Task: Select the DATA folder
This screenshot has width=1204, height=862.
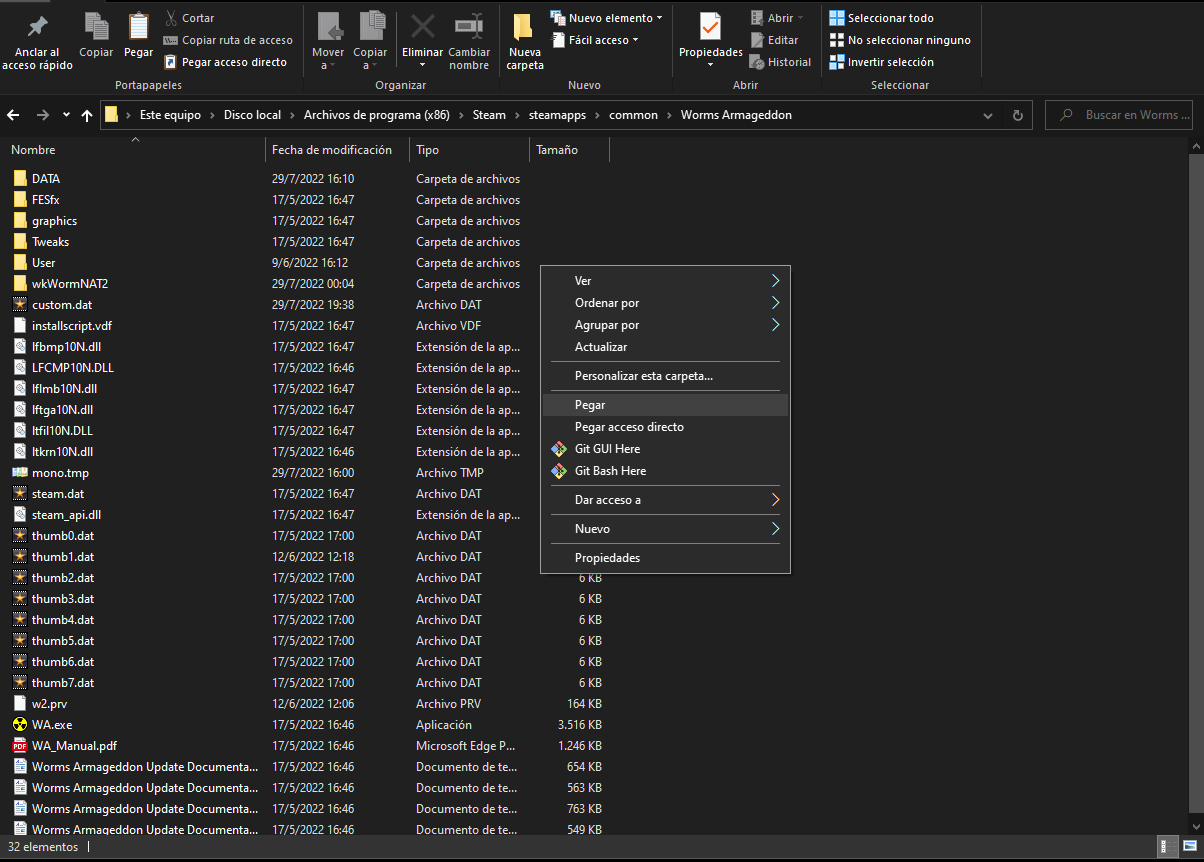Action: tap(46, 179)
